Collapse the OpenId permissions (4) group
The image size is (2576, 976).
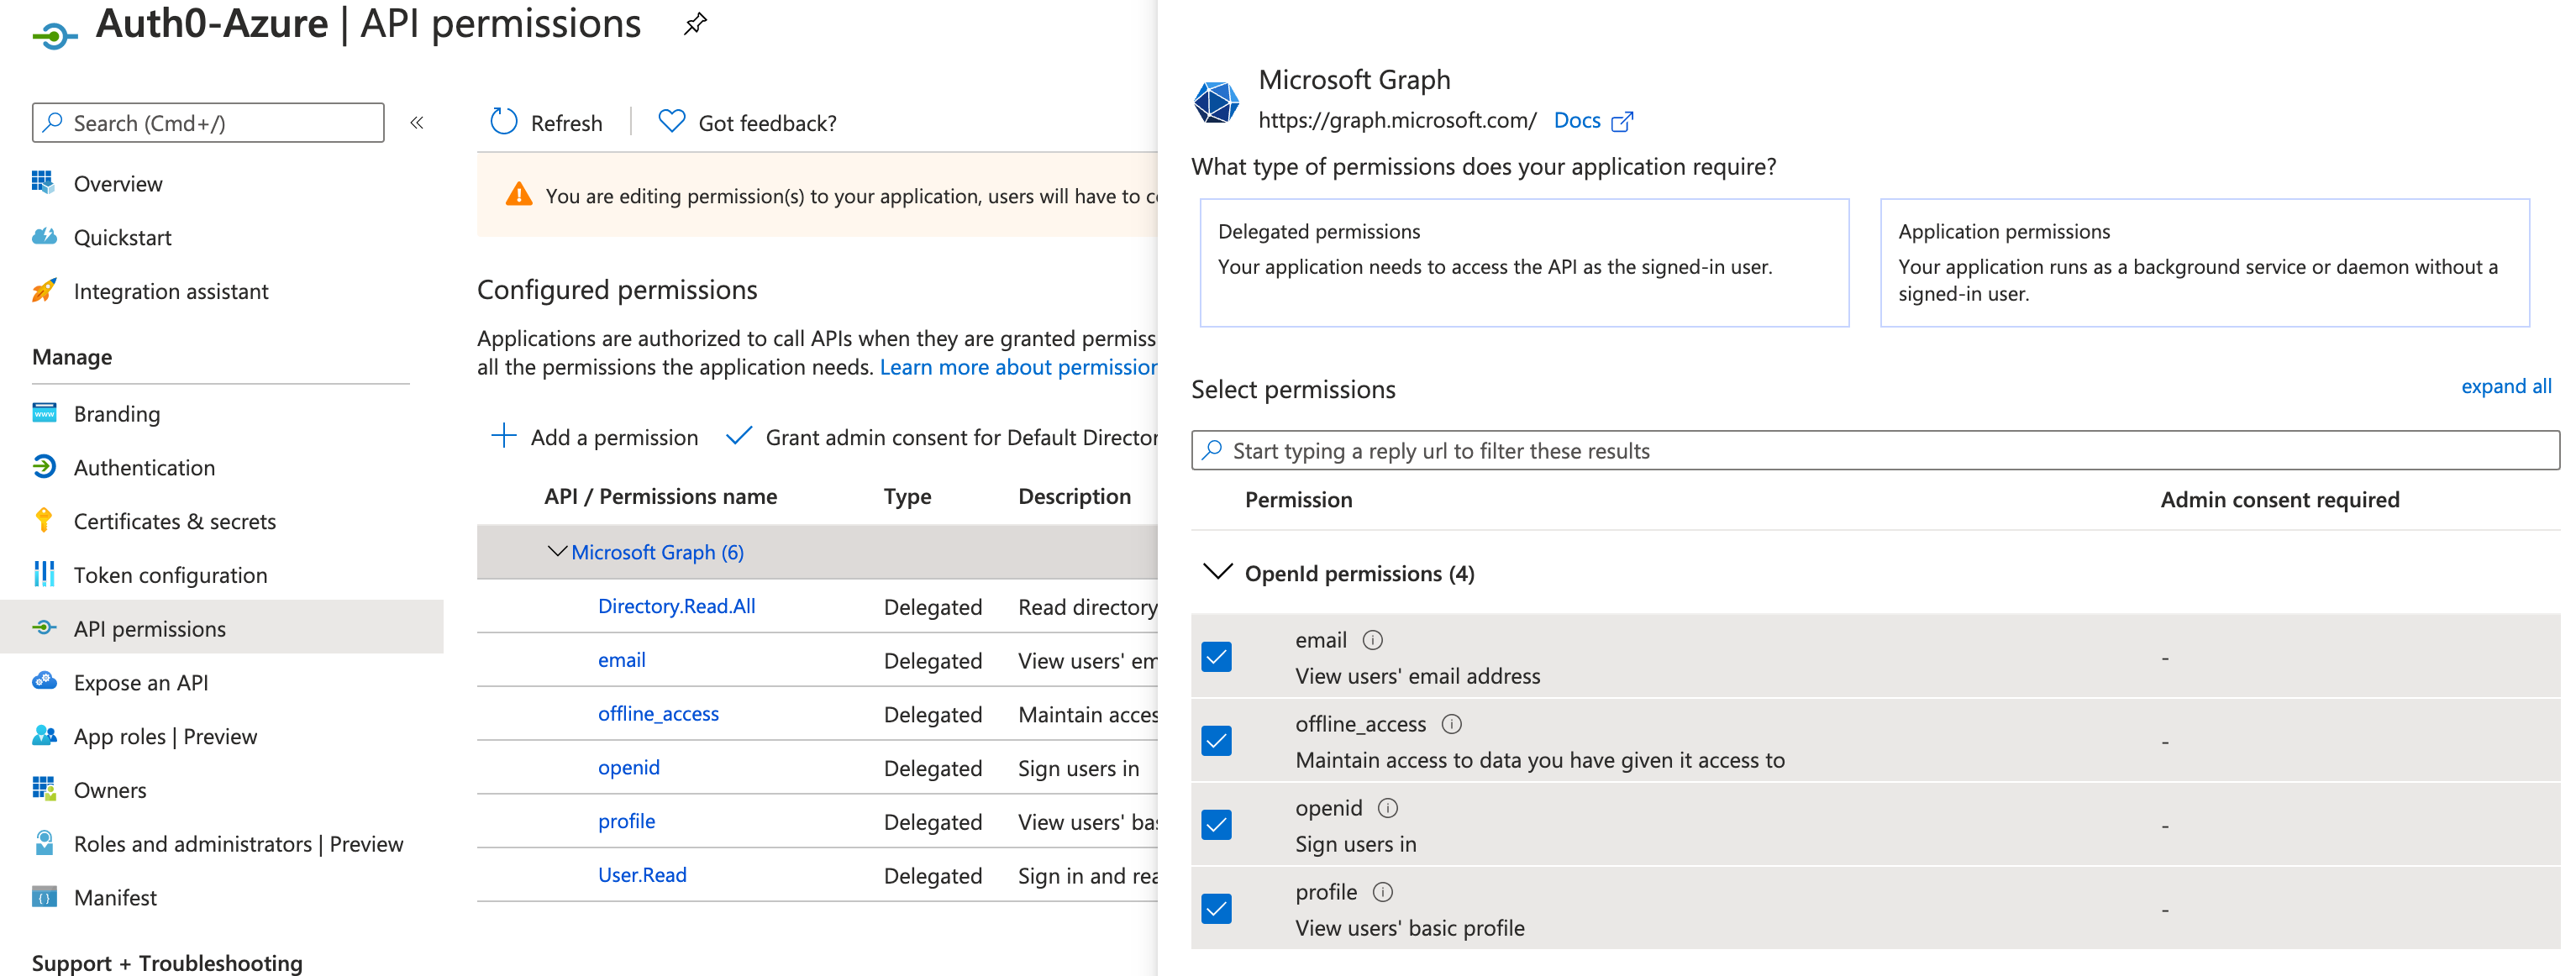[1218, 572]
